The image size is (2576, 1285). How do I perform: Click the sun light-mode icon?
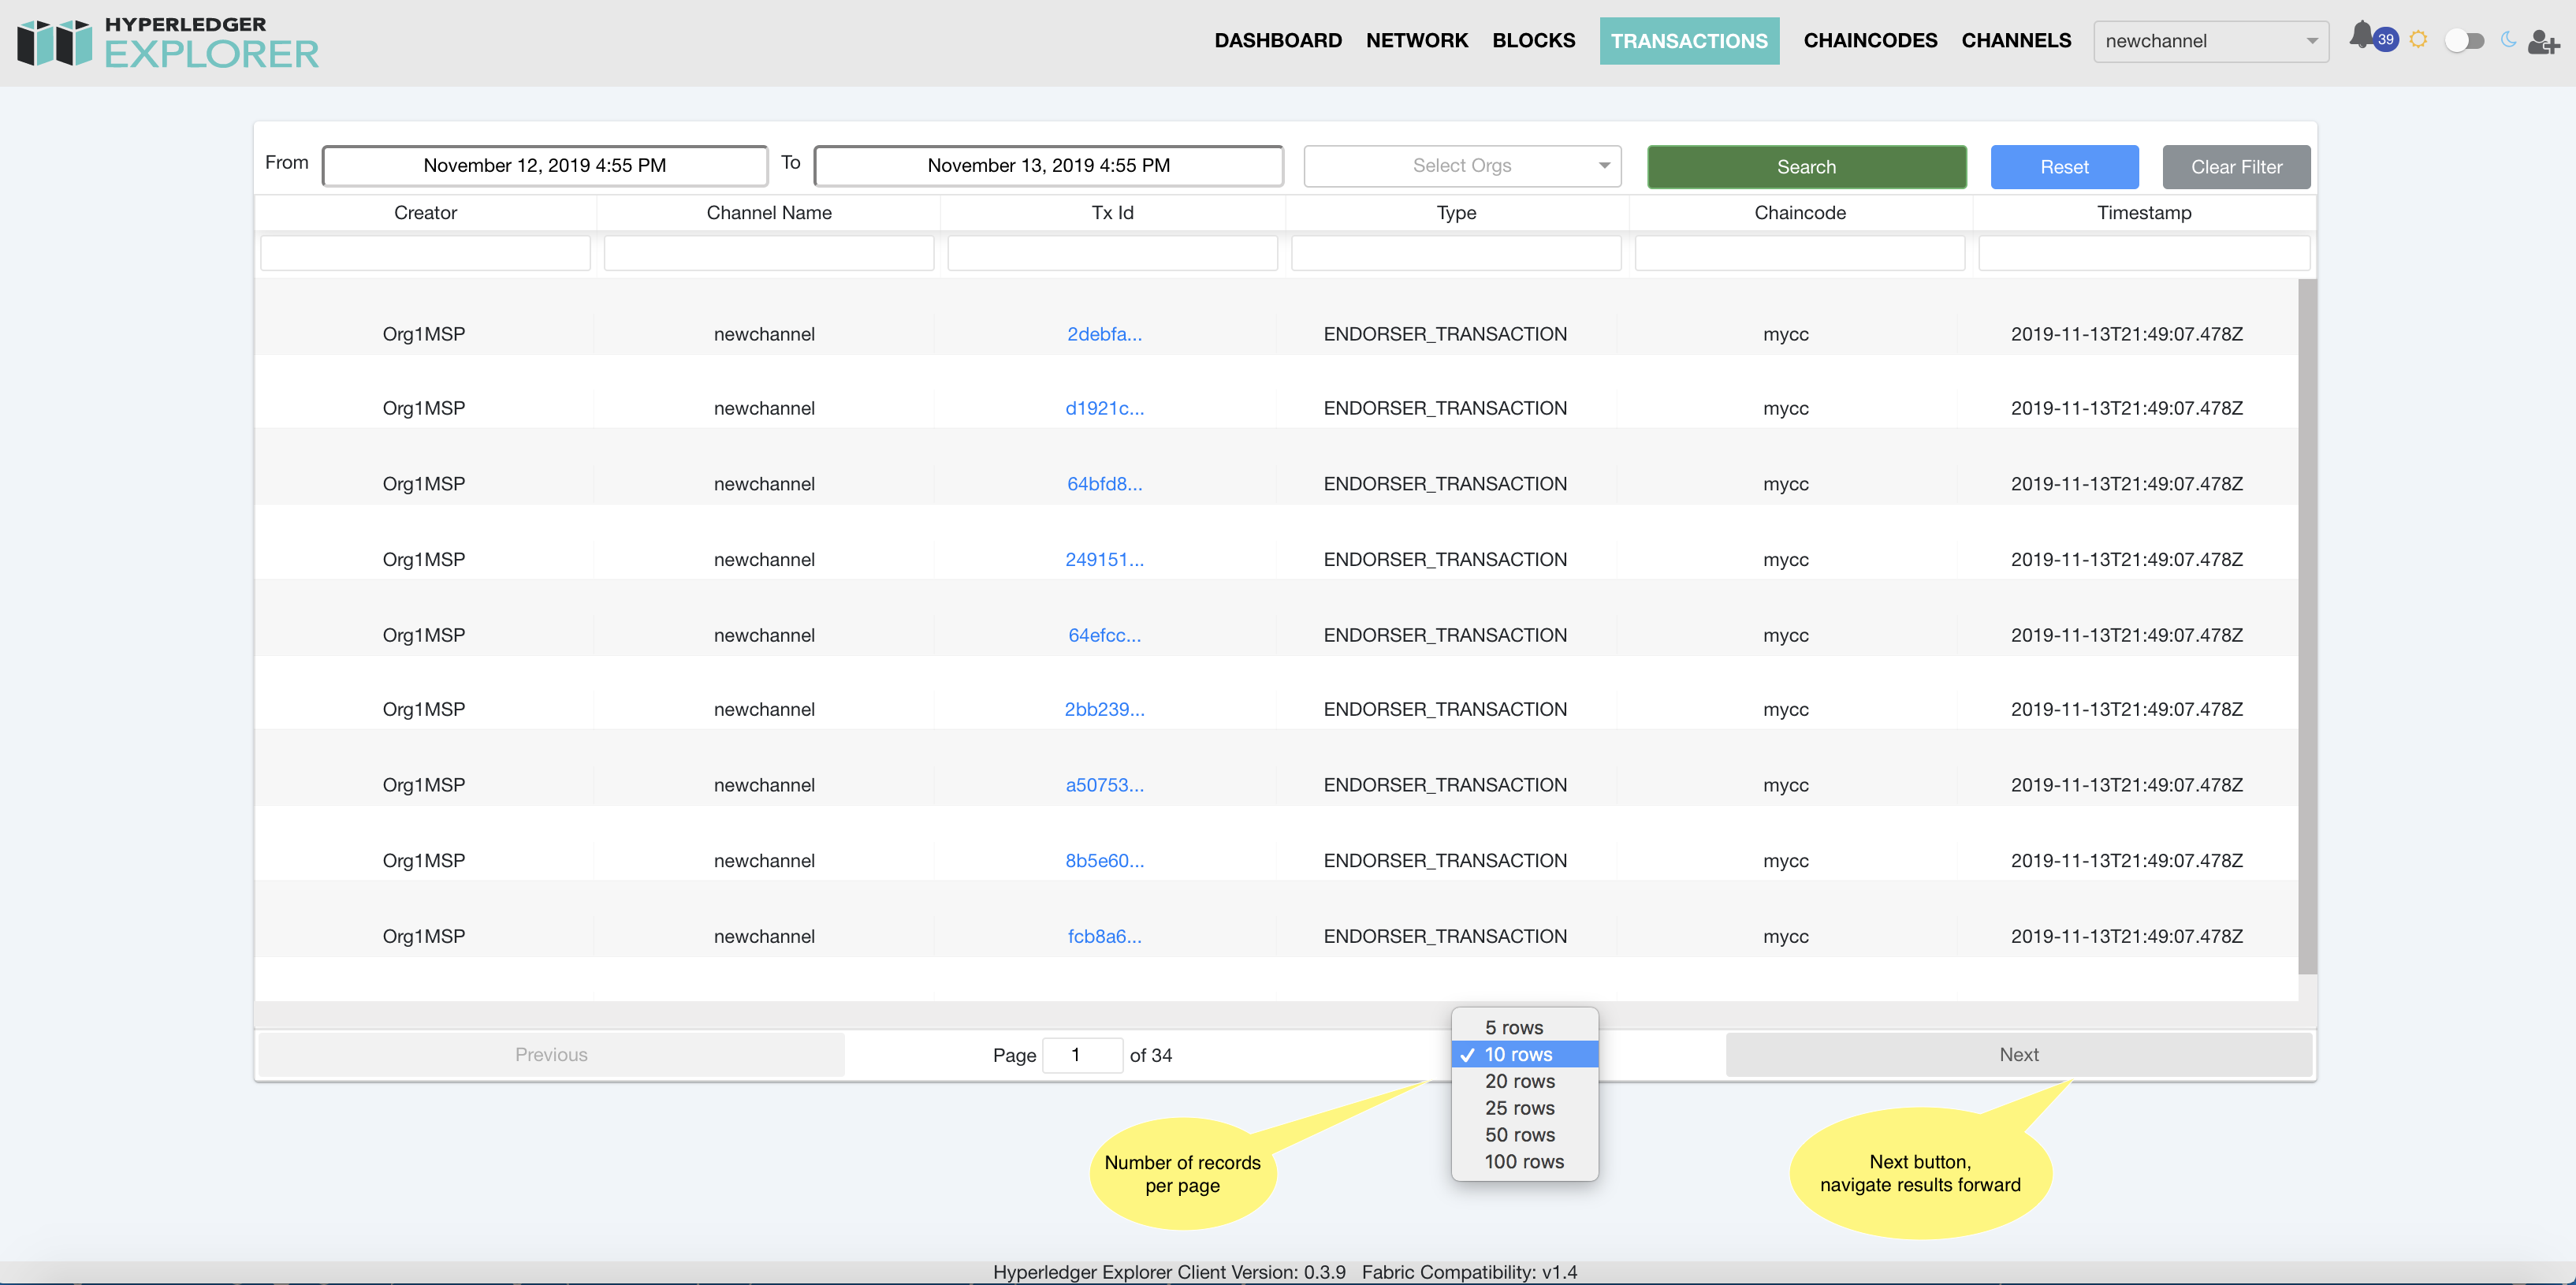[2418, 40]
